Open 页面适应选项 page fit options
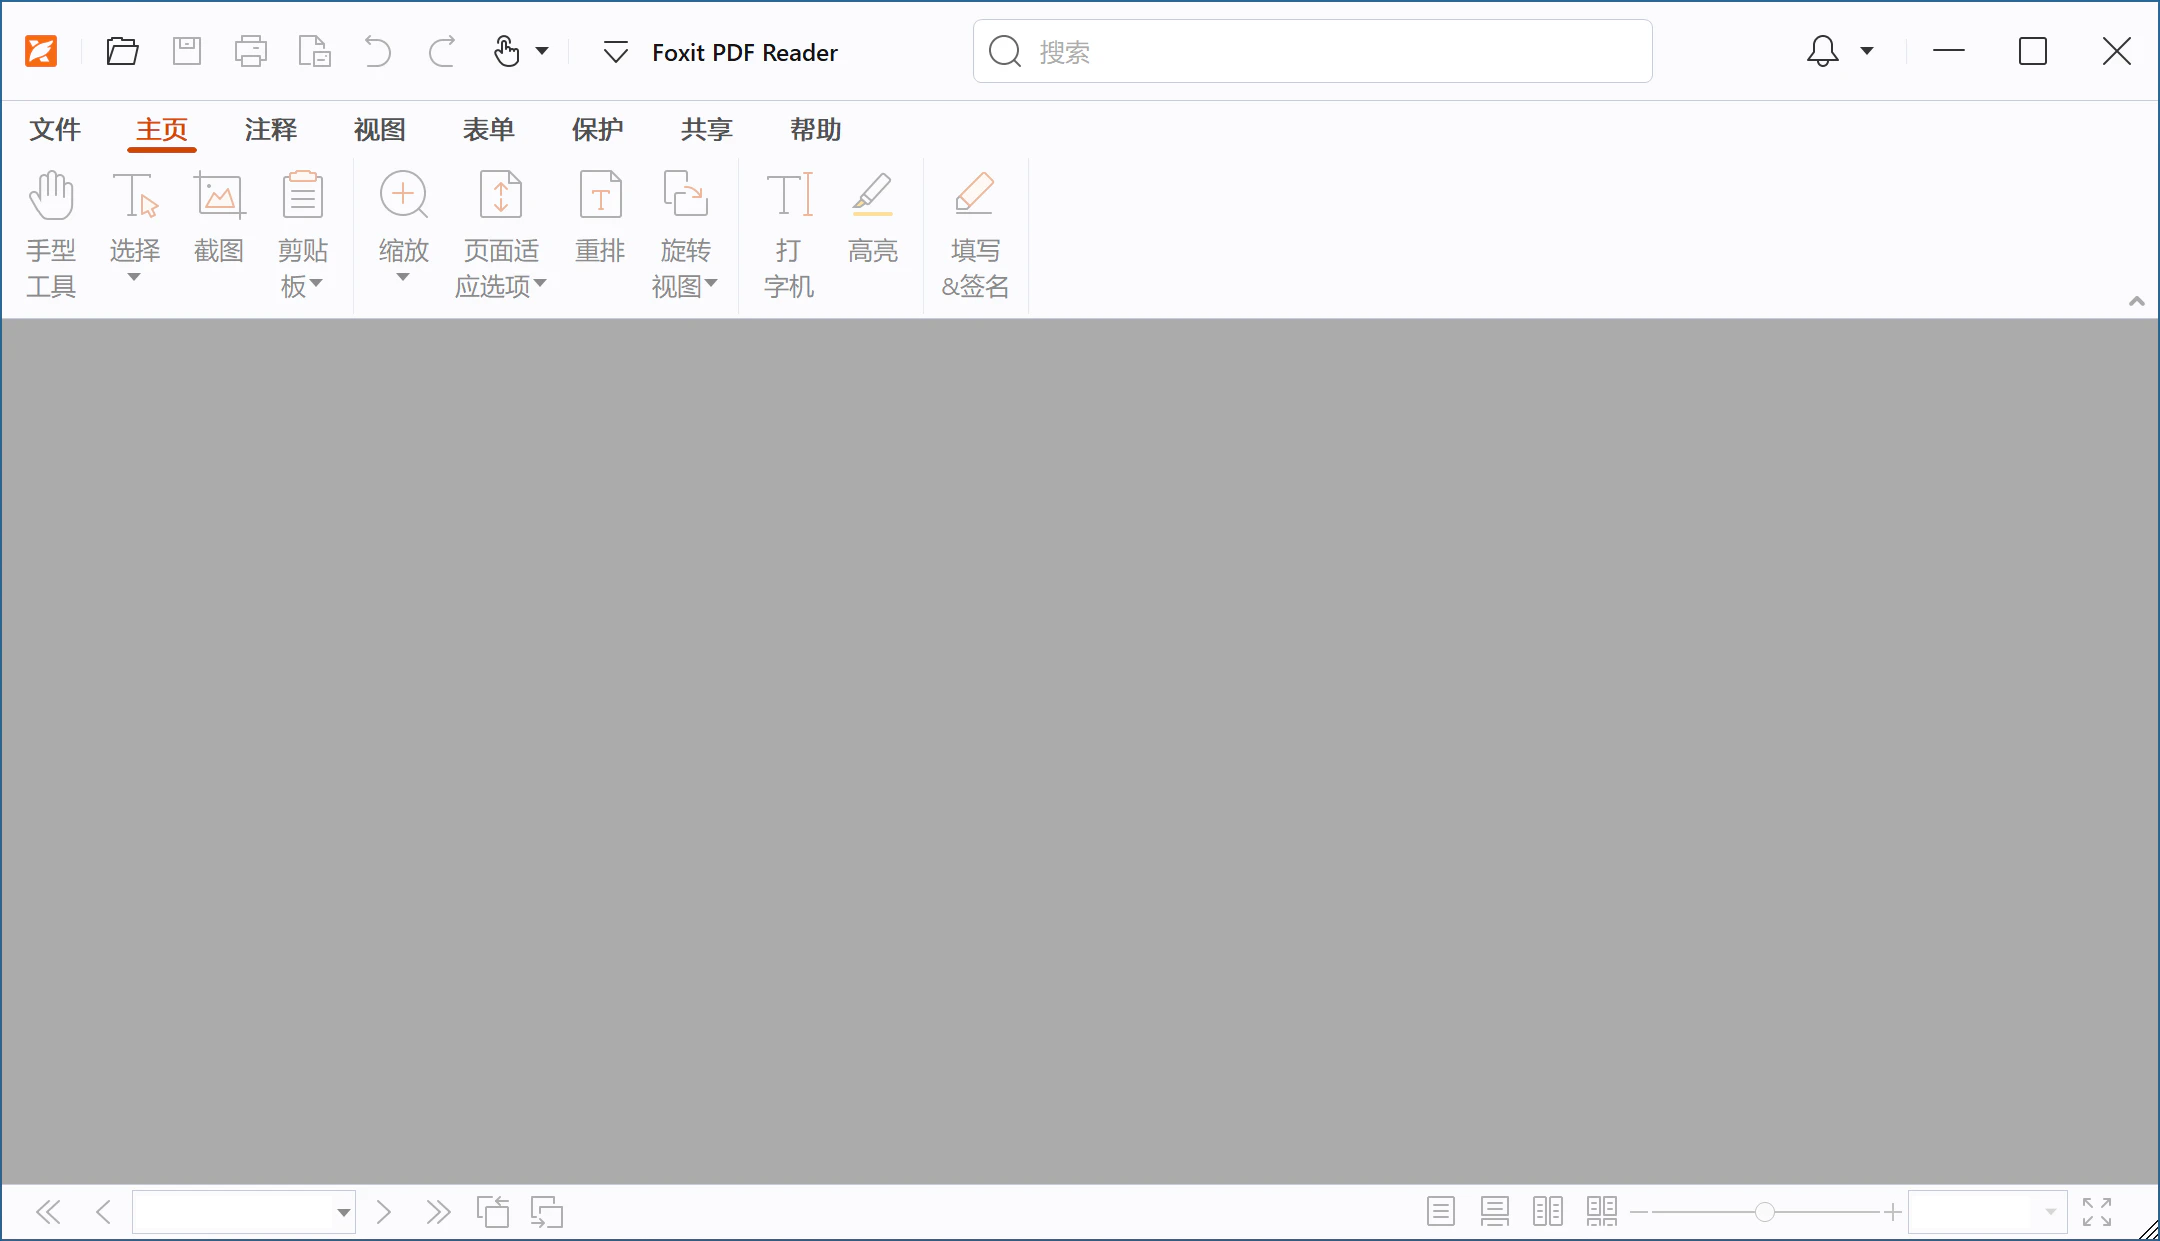Image resolution: width=2160 pixels, height=1241 pixels. click(501, 235)
